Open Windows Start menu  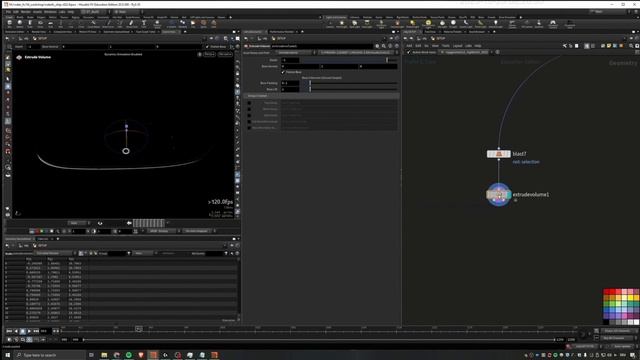click(7, 355)
